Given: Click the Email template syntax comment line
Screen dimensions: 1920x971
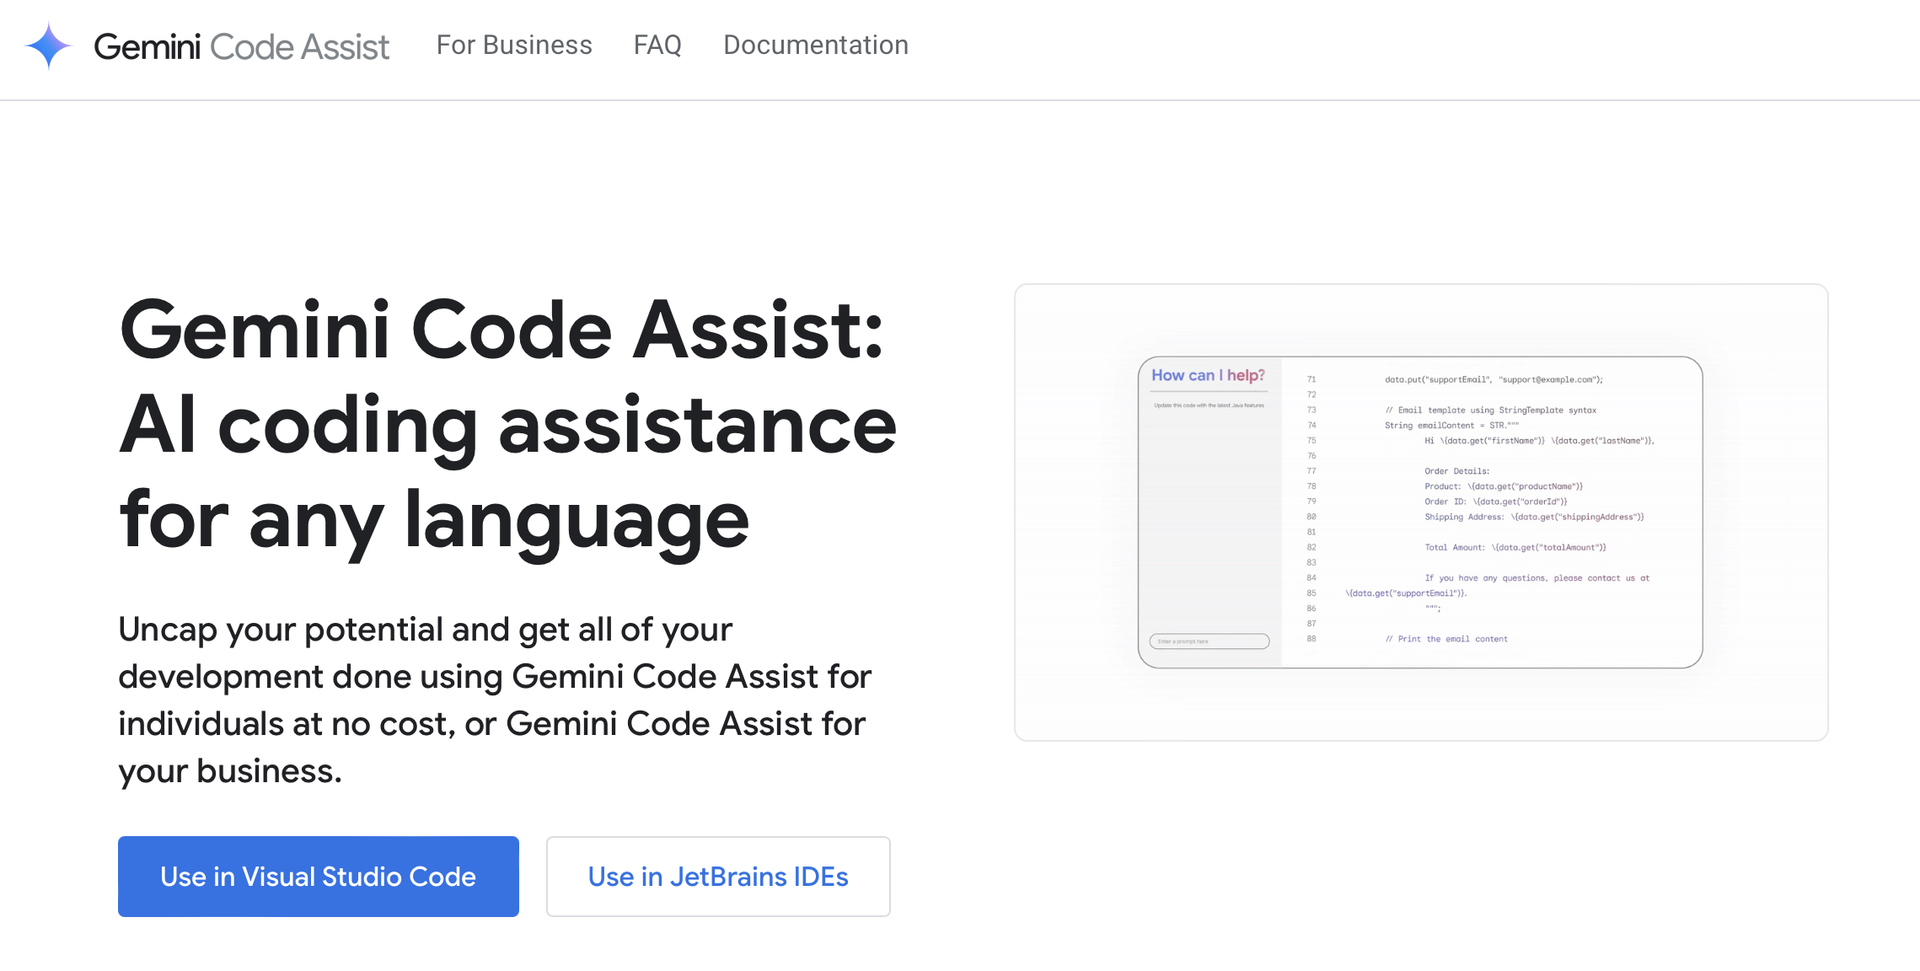Looking at the screenshot, I should tap(1491, 410).
